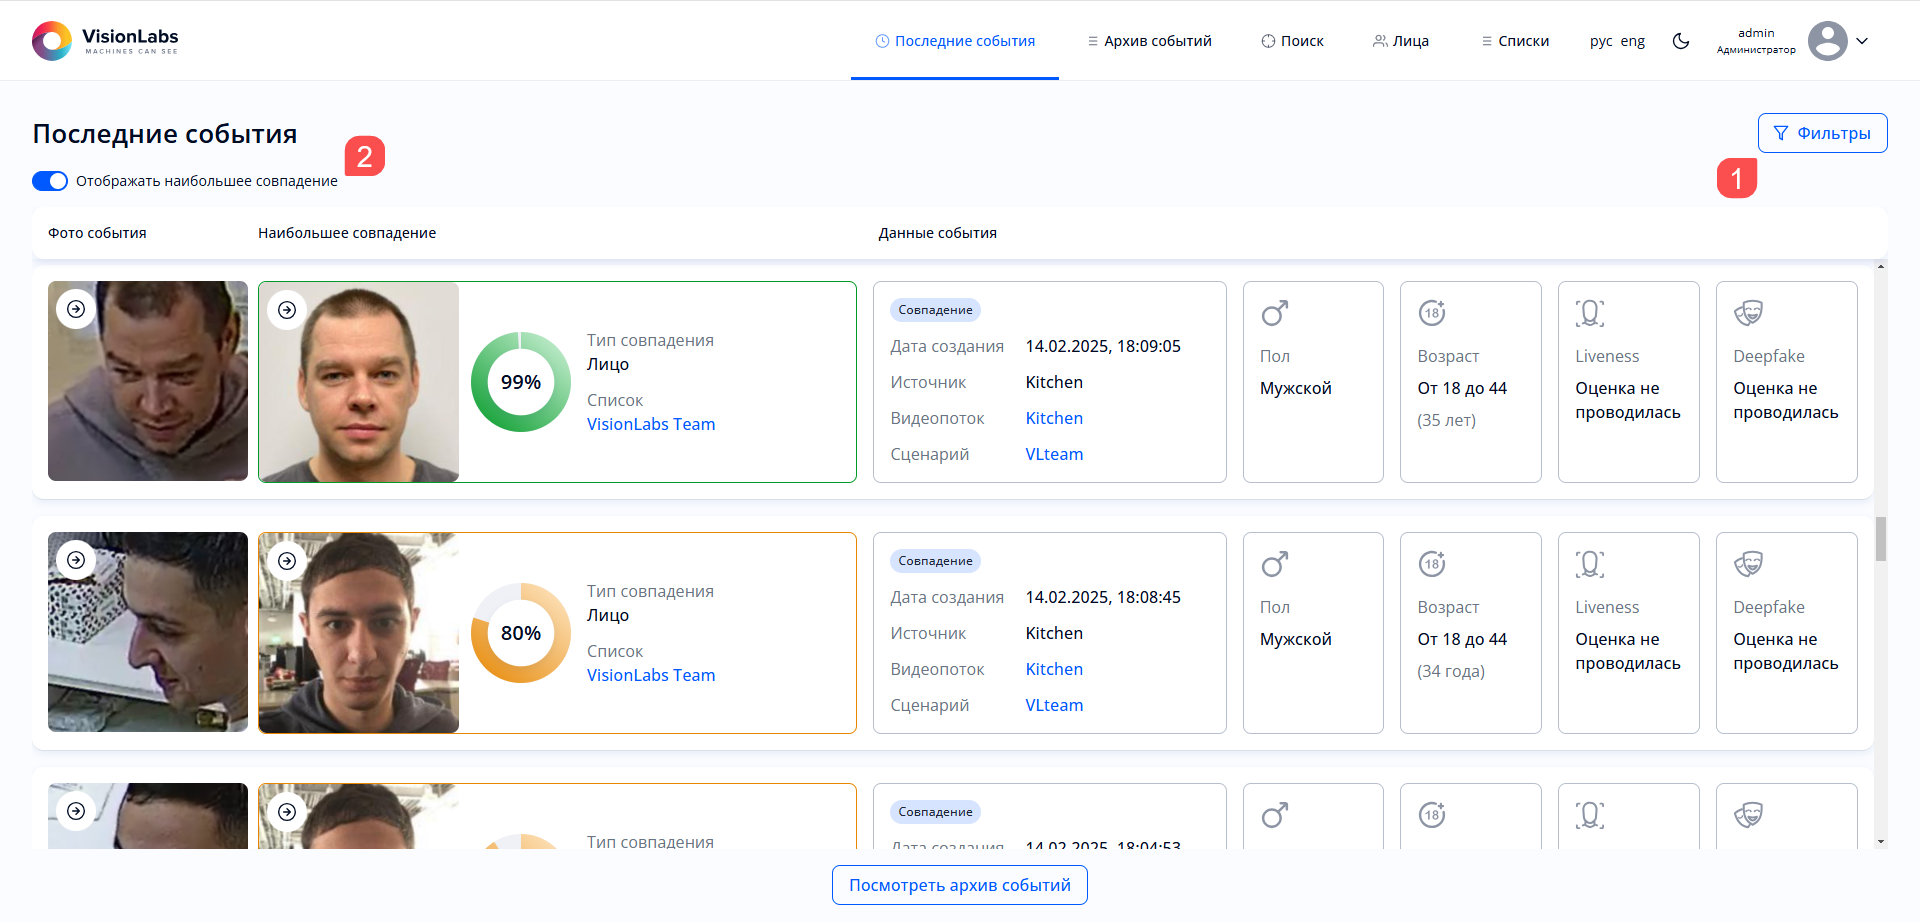Open the 18:08:45 event photo thumbnail
This screenshot has width=1920, height=922.
pyautogui.click(x=148, y=632)
